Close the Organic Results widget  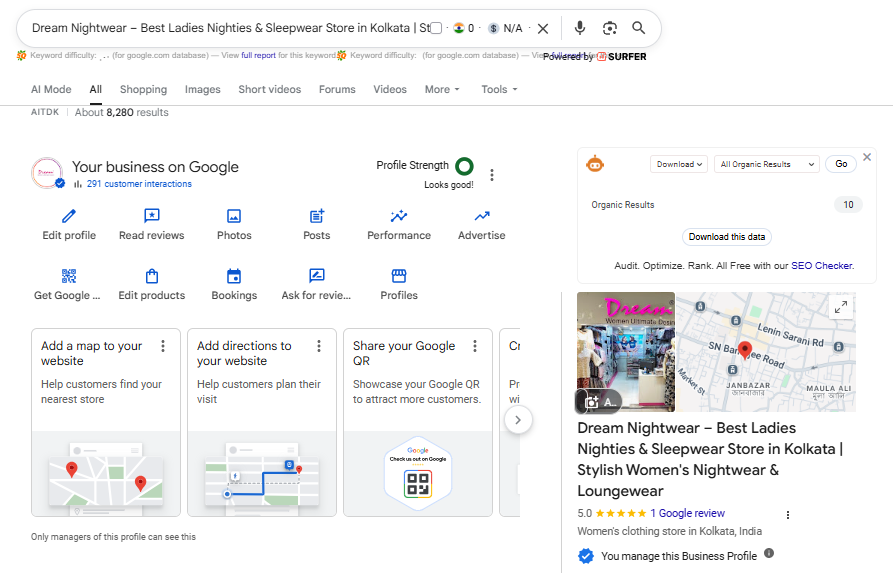867,157
